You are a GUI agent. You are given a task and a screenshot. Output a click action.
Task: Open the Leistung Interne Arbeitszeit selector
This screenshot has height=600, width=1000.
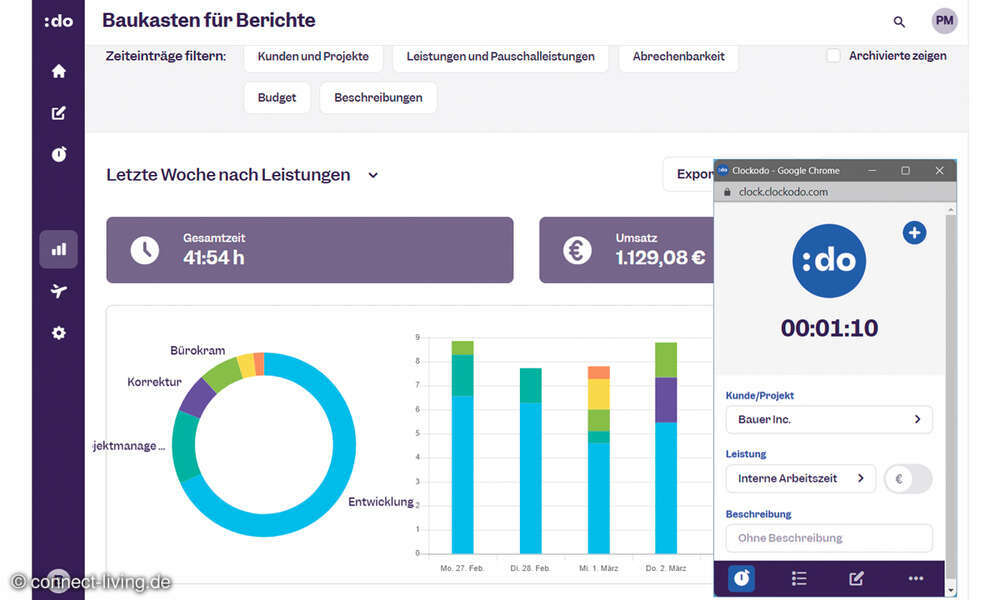click(x=800, y=479)
